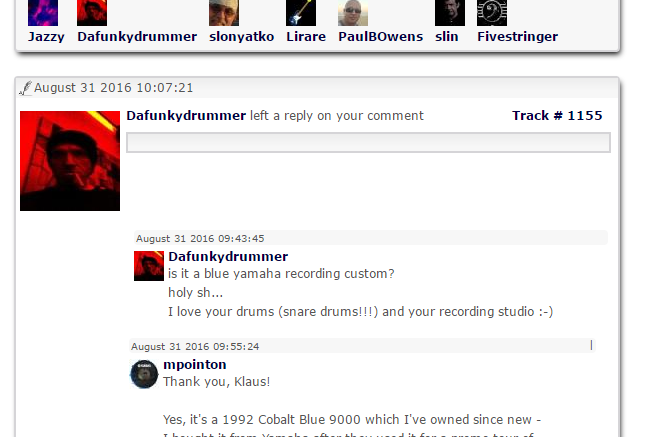Click slin's dark avatar image

450,13
